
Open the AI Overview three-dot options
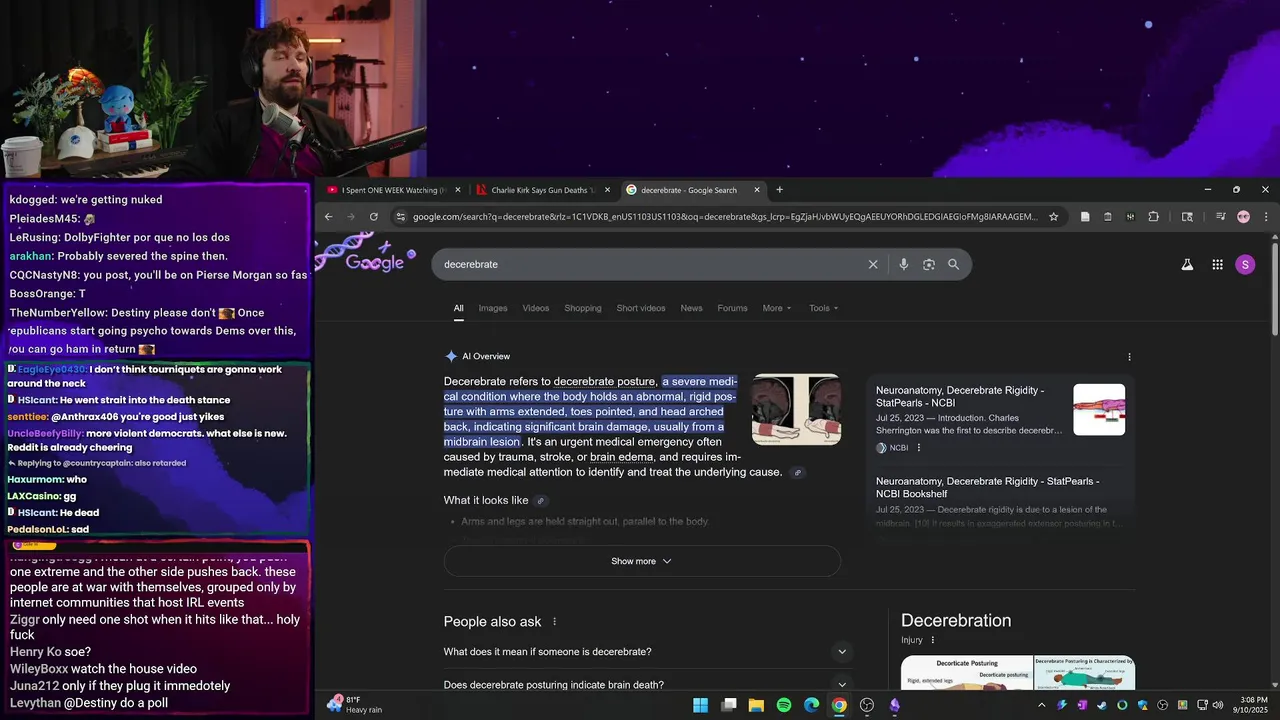coord(1130,357)
